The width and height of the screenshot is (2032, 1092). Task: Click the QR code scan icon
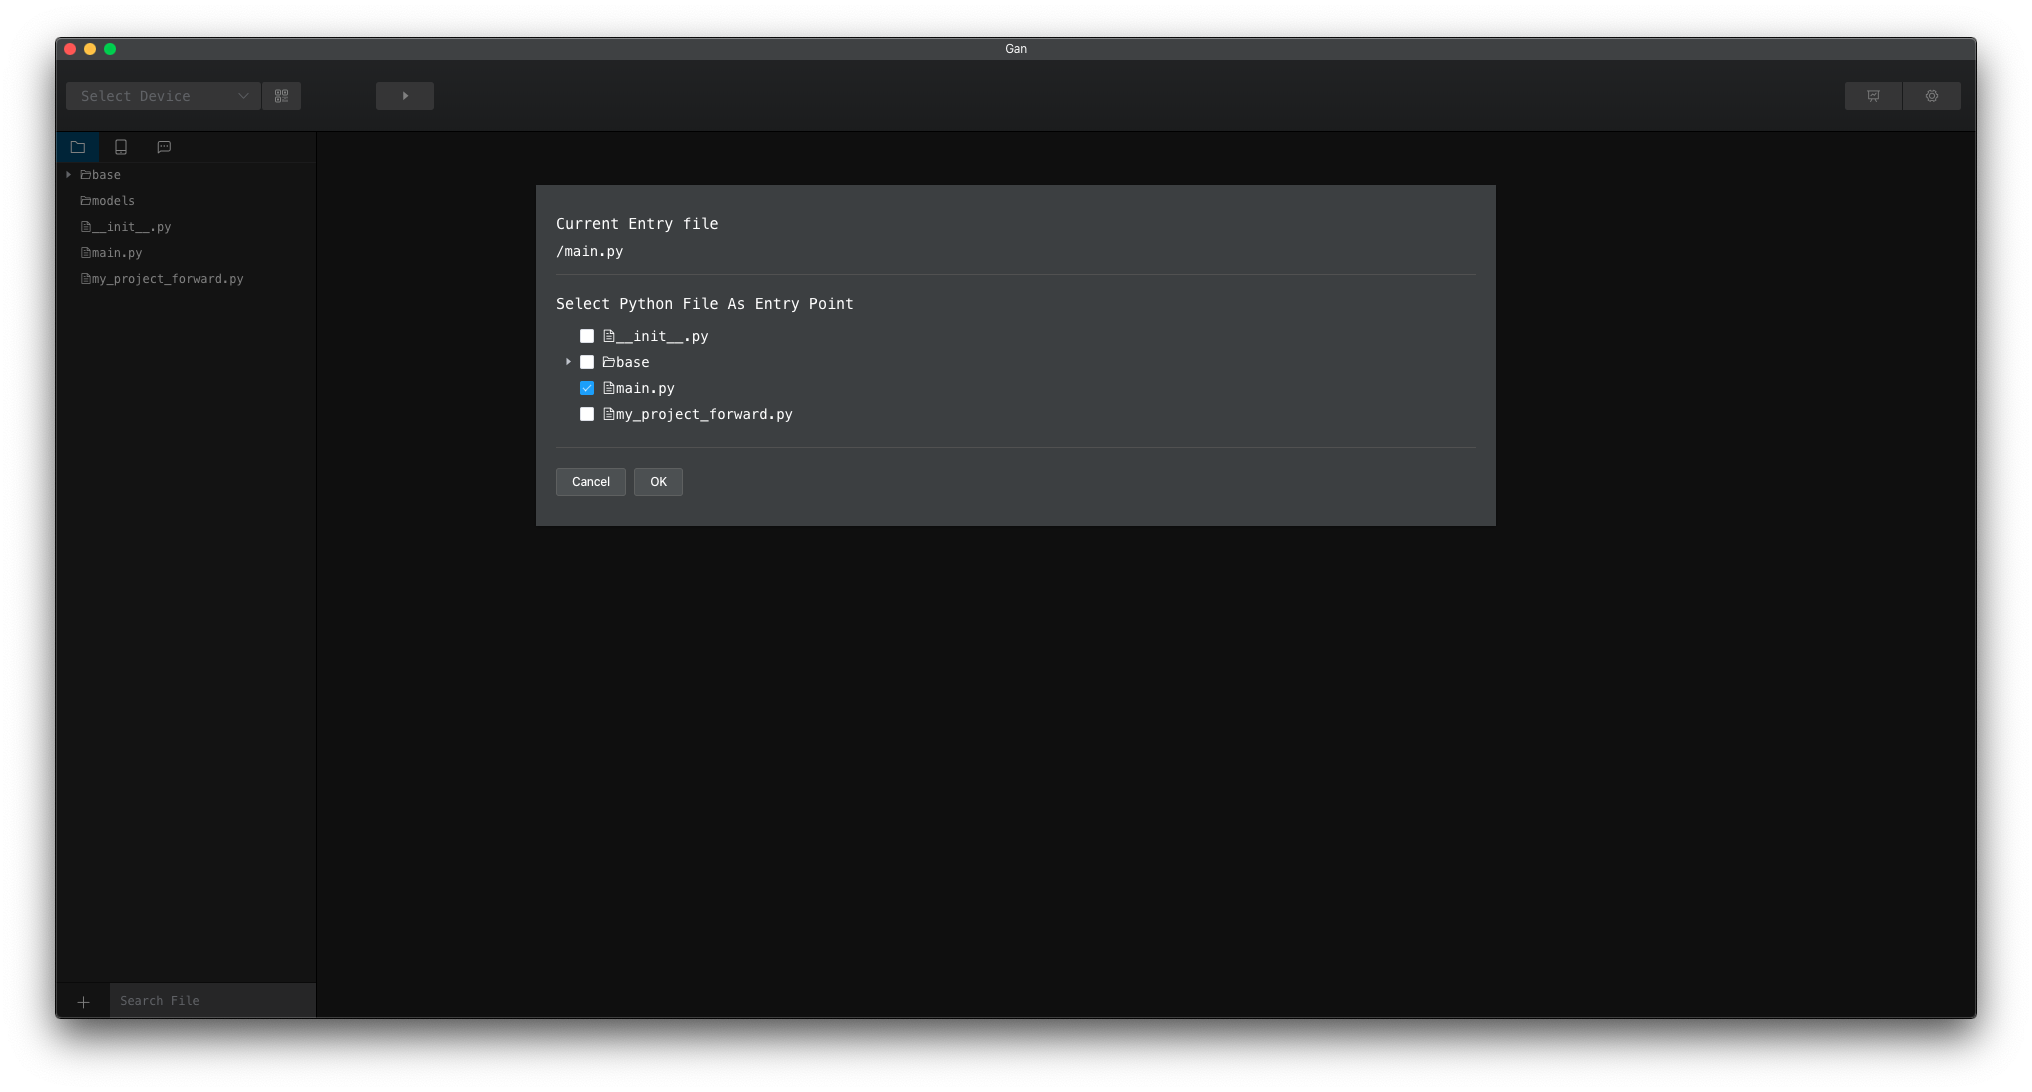coord(281,96)
